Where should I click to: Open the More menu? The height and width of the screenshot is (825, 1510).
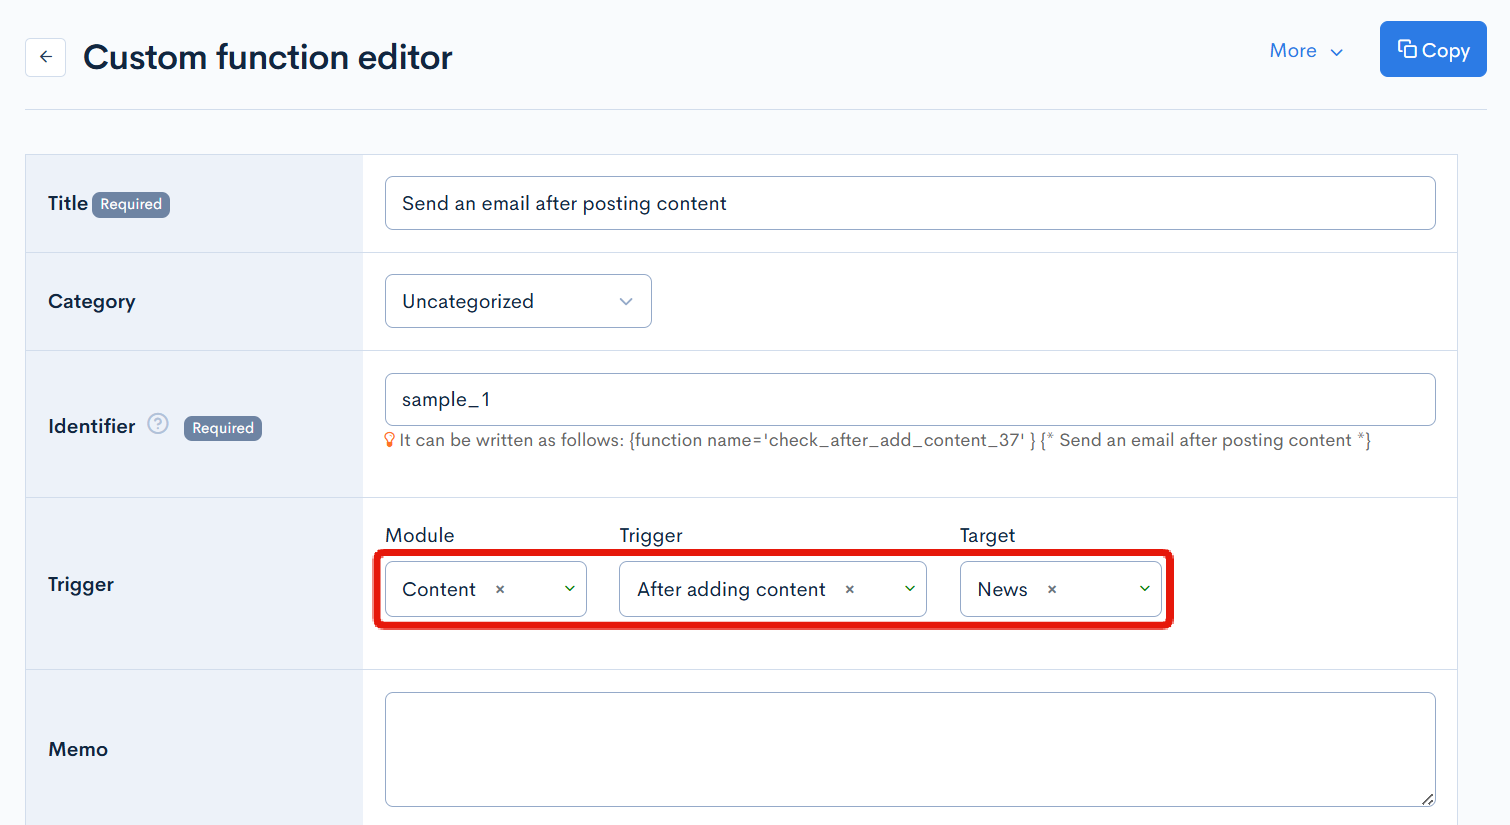[x=1305, y=51]
